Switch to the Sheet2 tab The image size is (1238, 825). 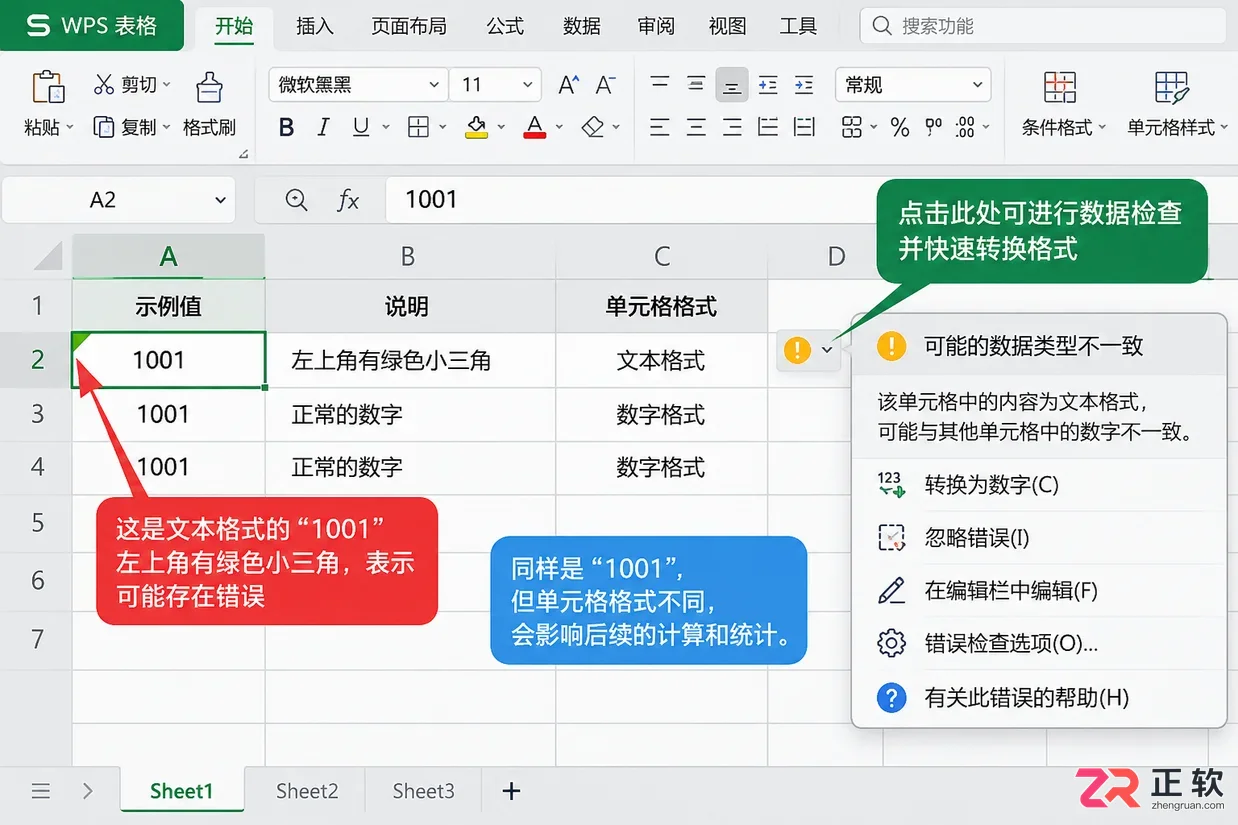[307, 791]
